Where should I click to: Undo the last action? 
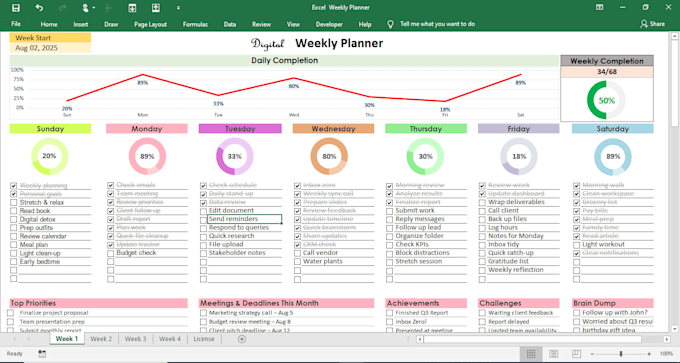click(39, 8)
